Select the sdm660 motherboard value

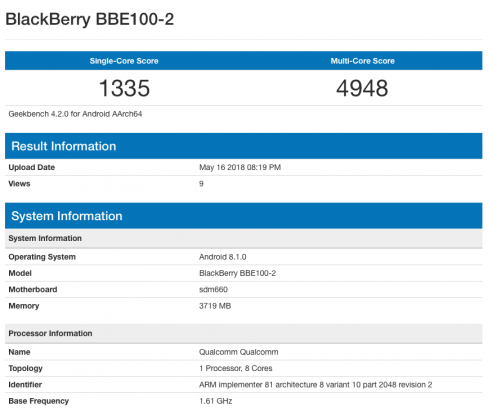click(x=213, y=290)
